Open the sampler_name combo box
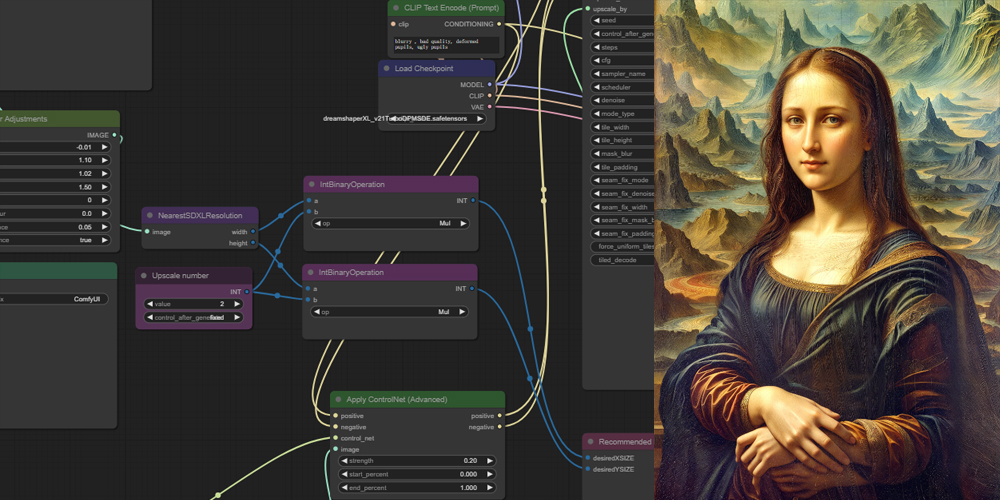 (x=622, y=74)
